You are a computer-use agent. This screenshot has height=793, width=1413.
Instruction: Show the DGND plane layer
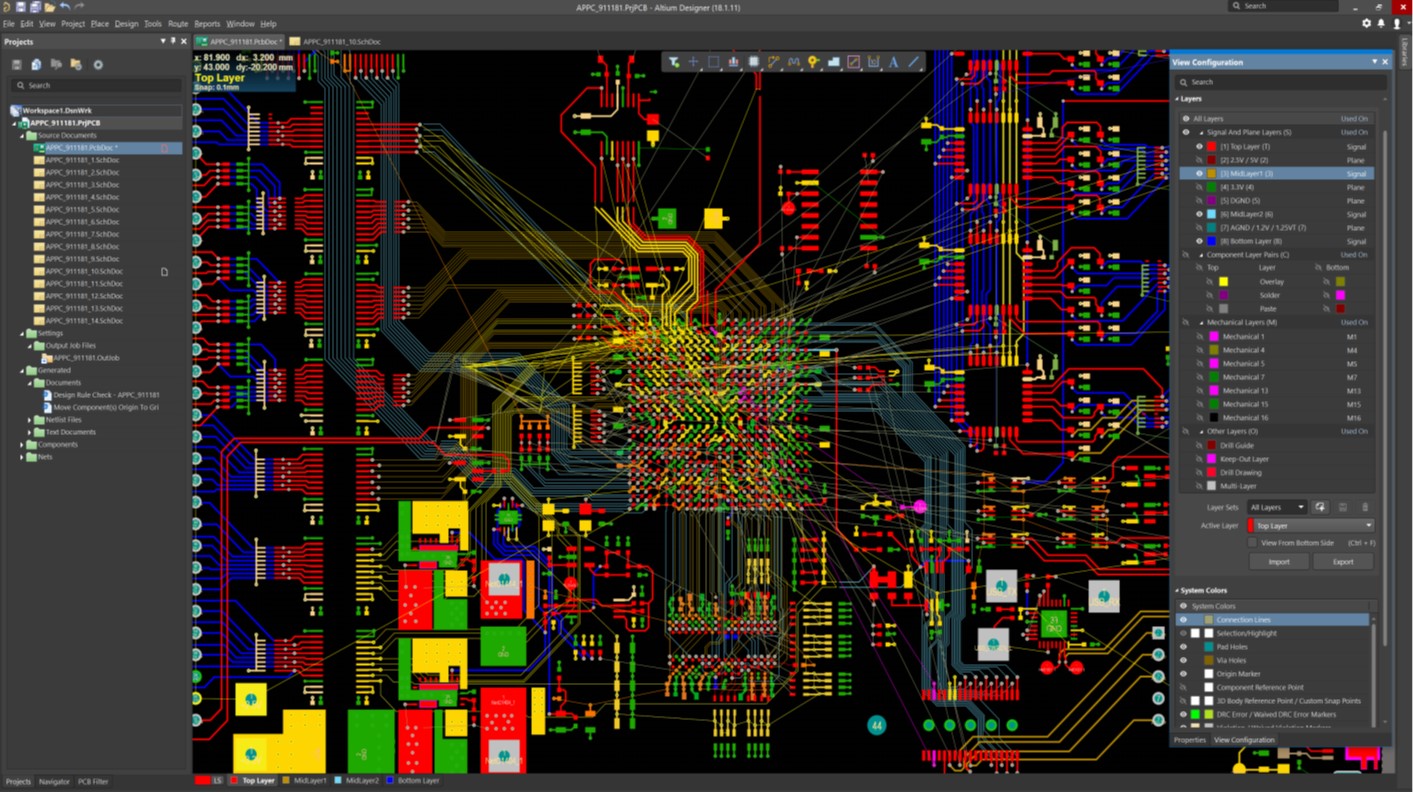pos(1199,200)
